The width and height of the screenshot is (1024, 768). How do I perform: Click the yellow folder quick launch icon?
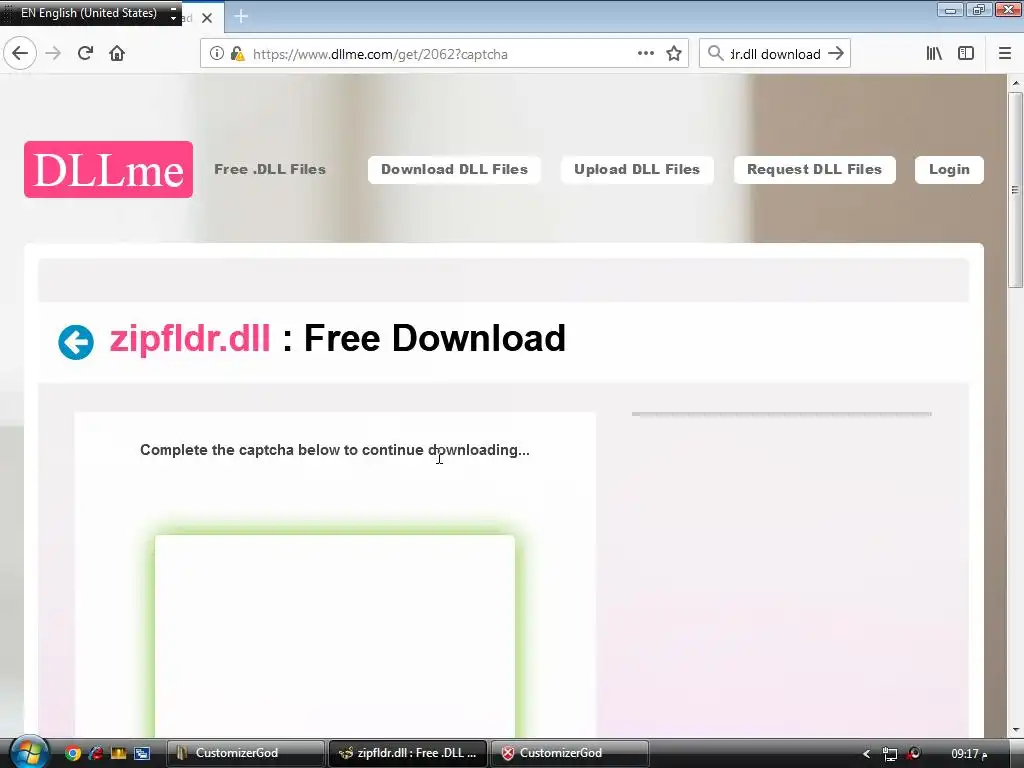(x=118, y=753)
